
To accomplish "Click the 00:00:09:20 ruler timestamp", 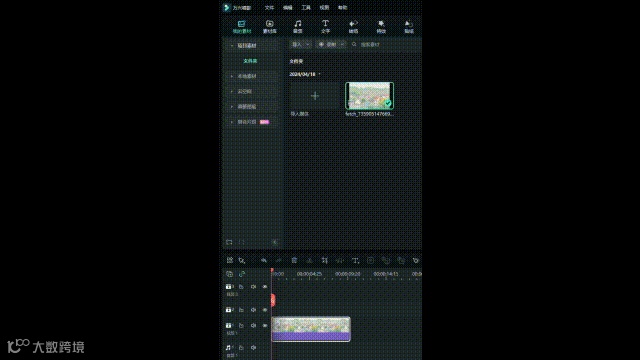I will pyautogui.click(x=348, y=274).
